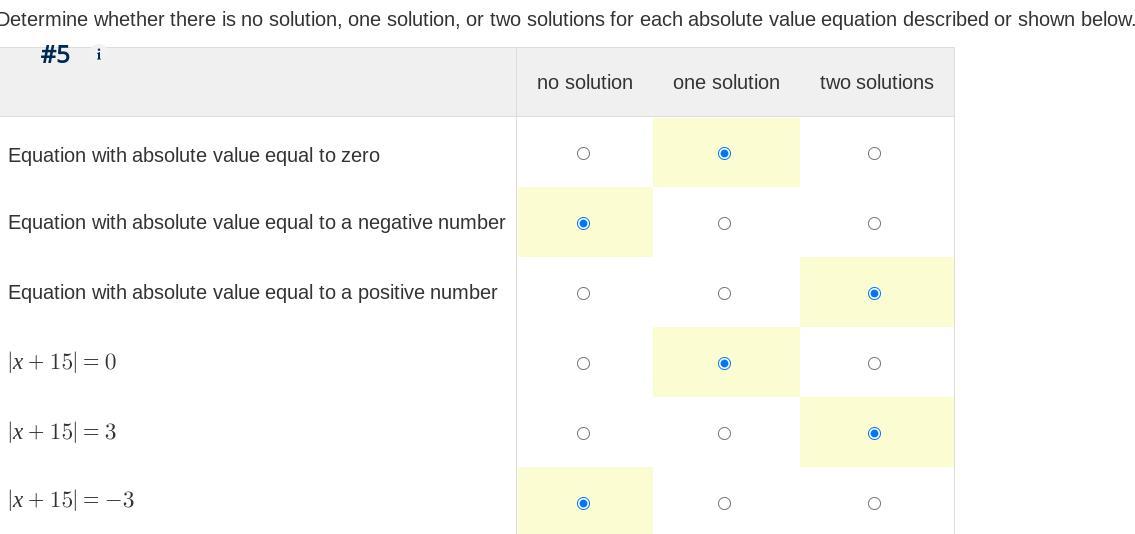Pick 'no solution' for |x+15| = 0
Screen dimensions: 1135x534
[584, 363]
